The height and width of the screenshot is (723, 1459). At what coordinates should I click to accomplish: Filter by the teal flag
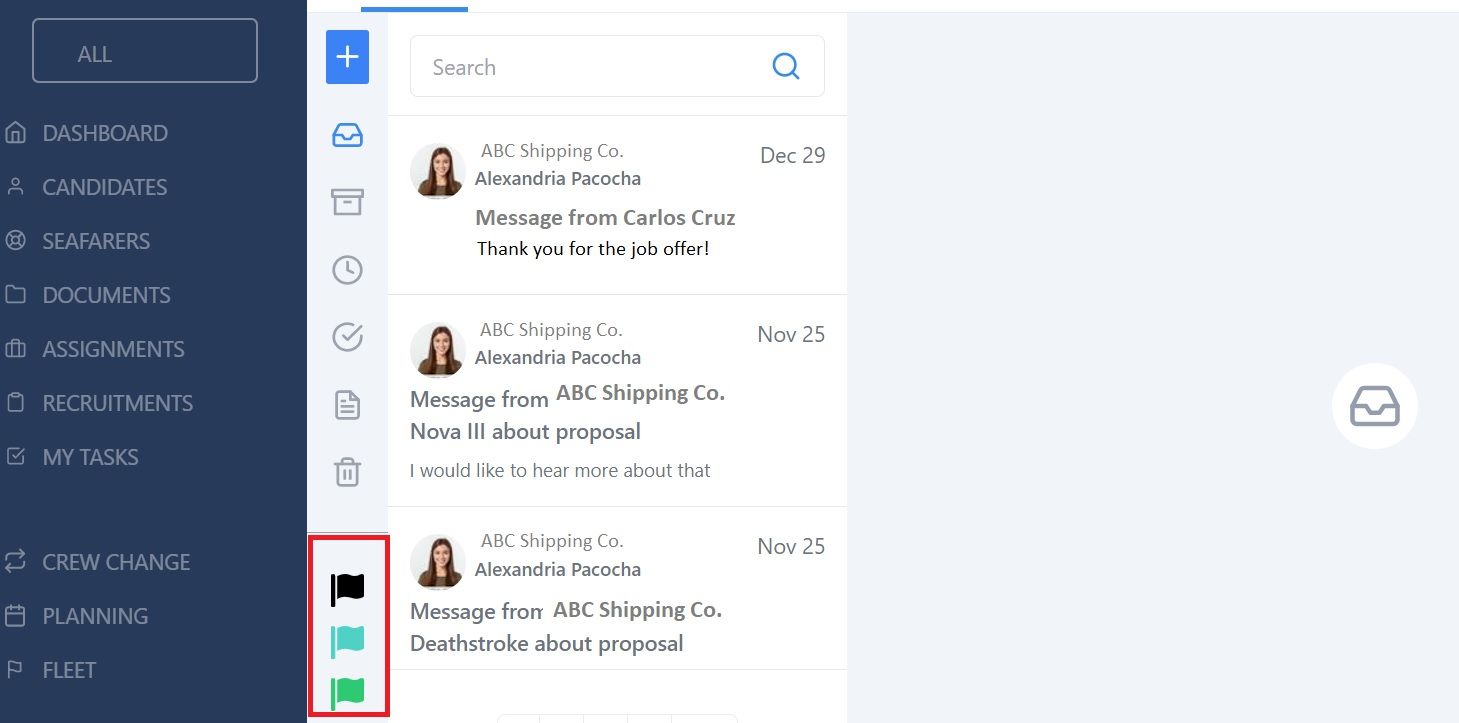click(x=348, y=641)
